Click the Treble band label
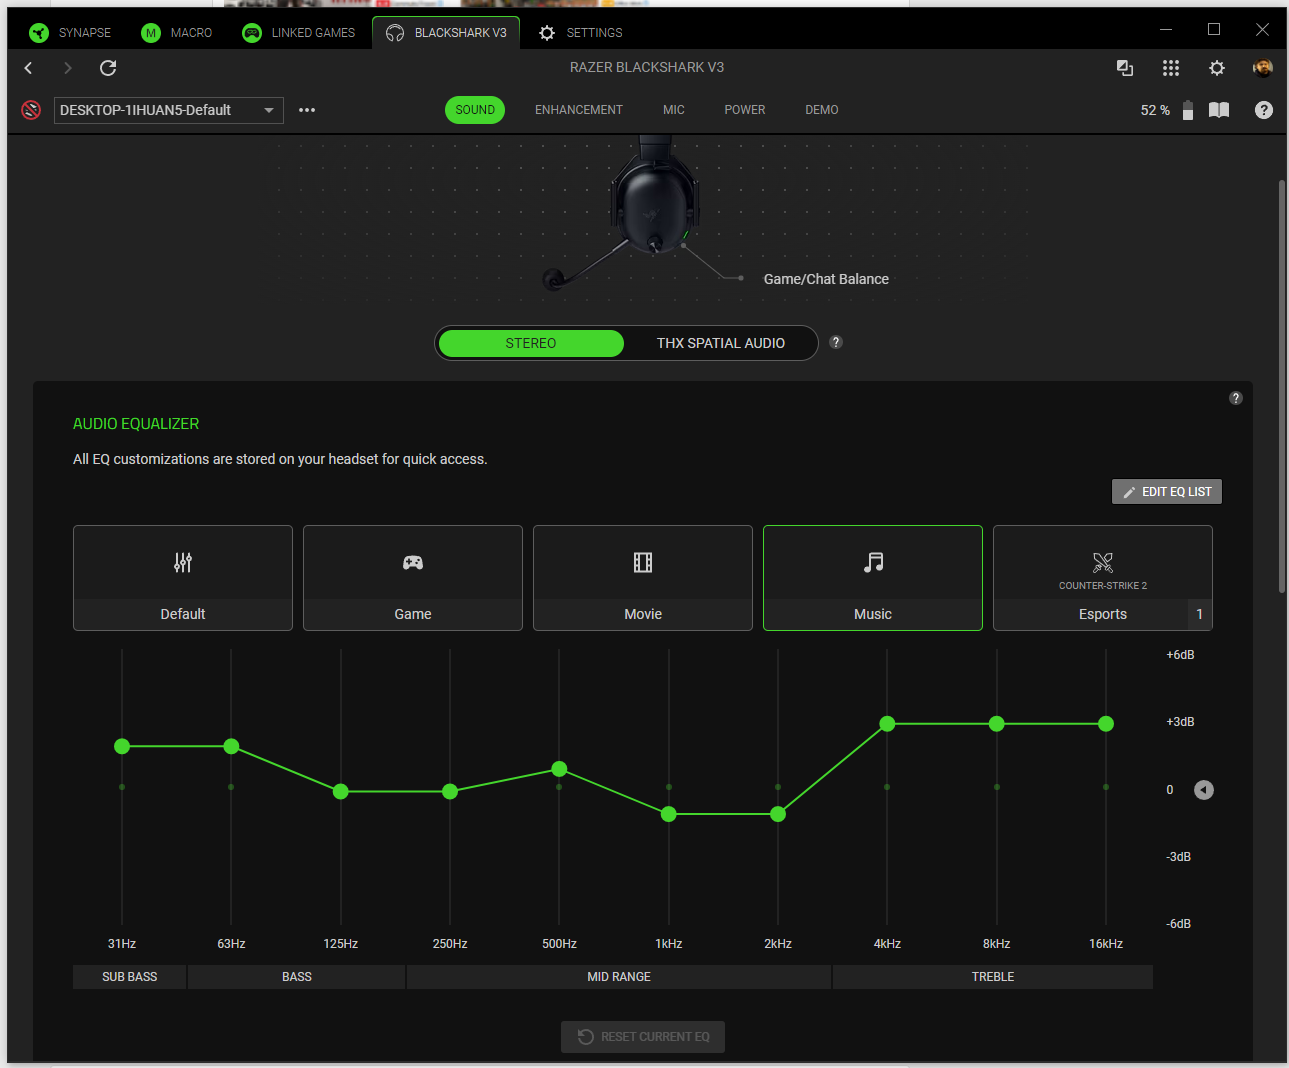 tap(993, 977)
